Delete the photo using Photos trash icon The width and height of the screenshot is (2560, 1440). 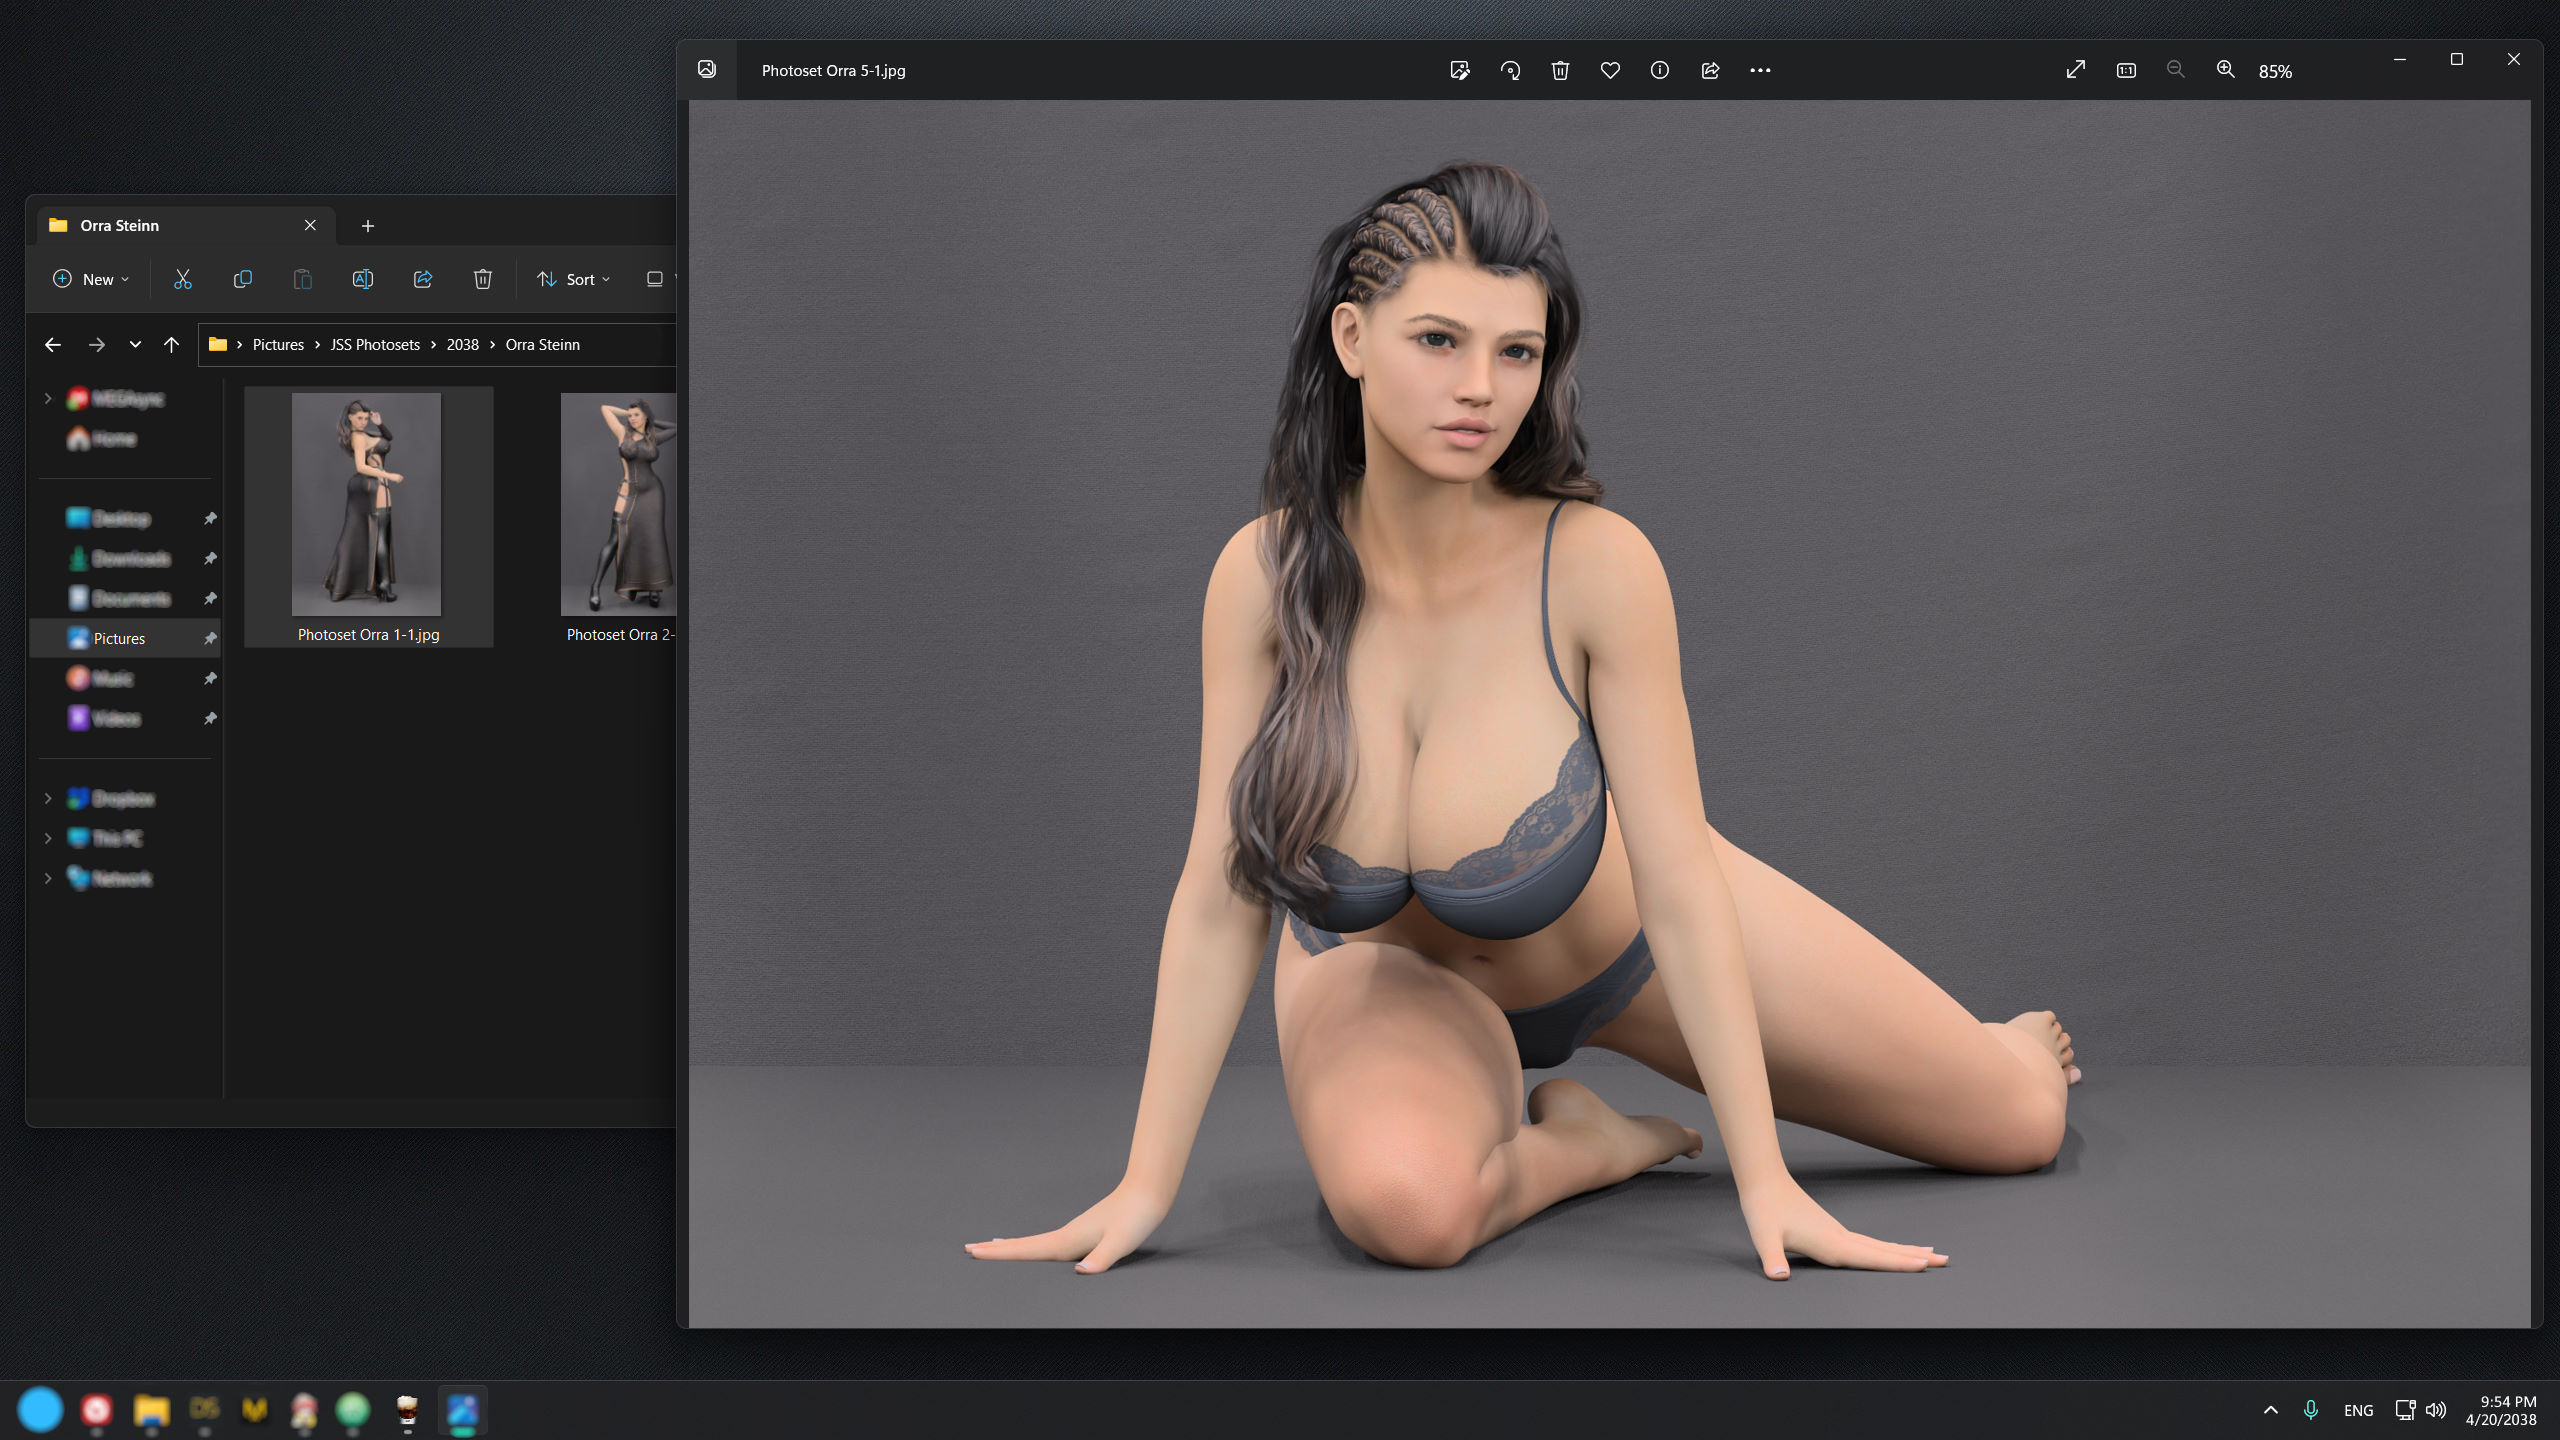(1560, 70)
